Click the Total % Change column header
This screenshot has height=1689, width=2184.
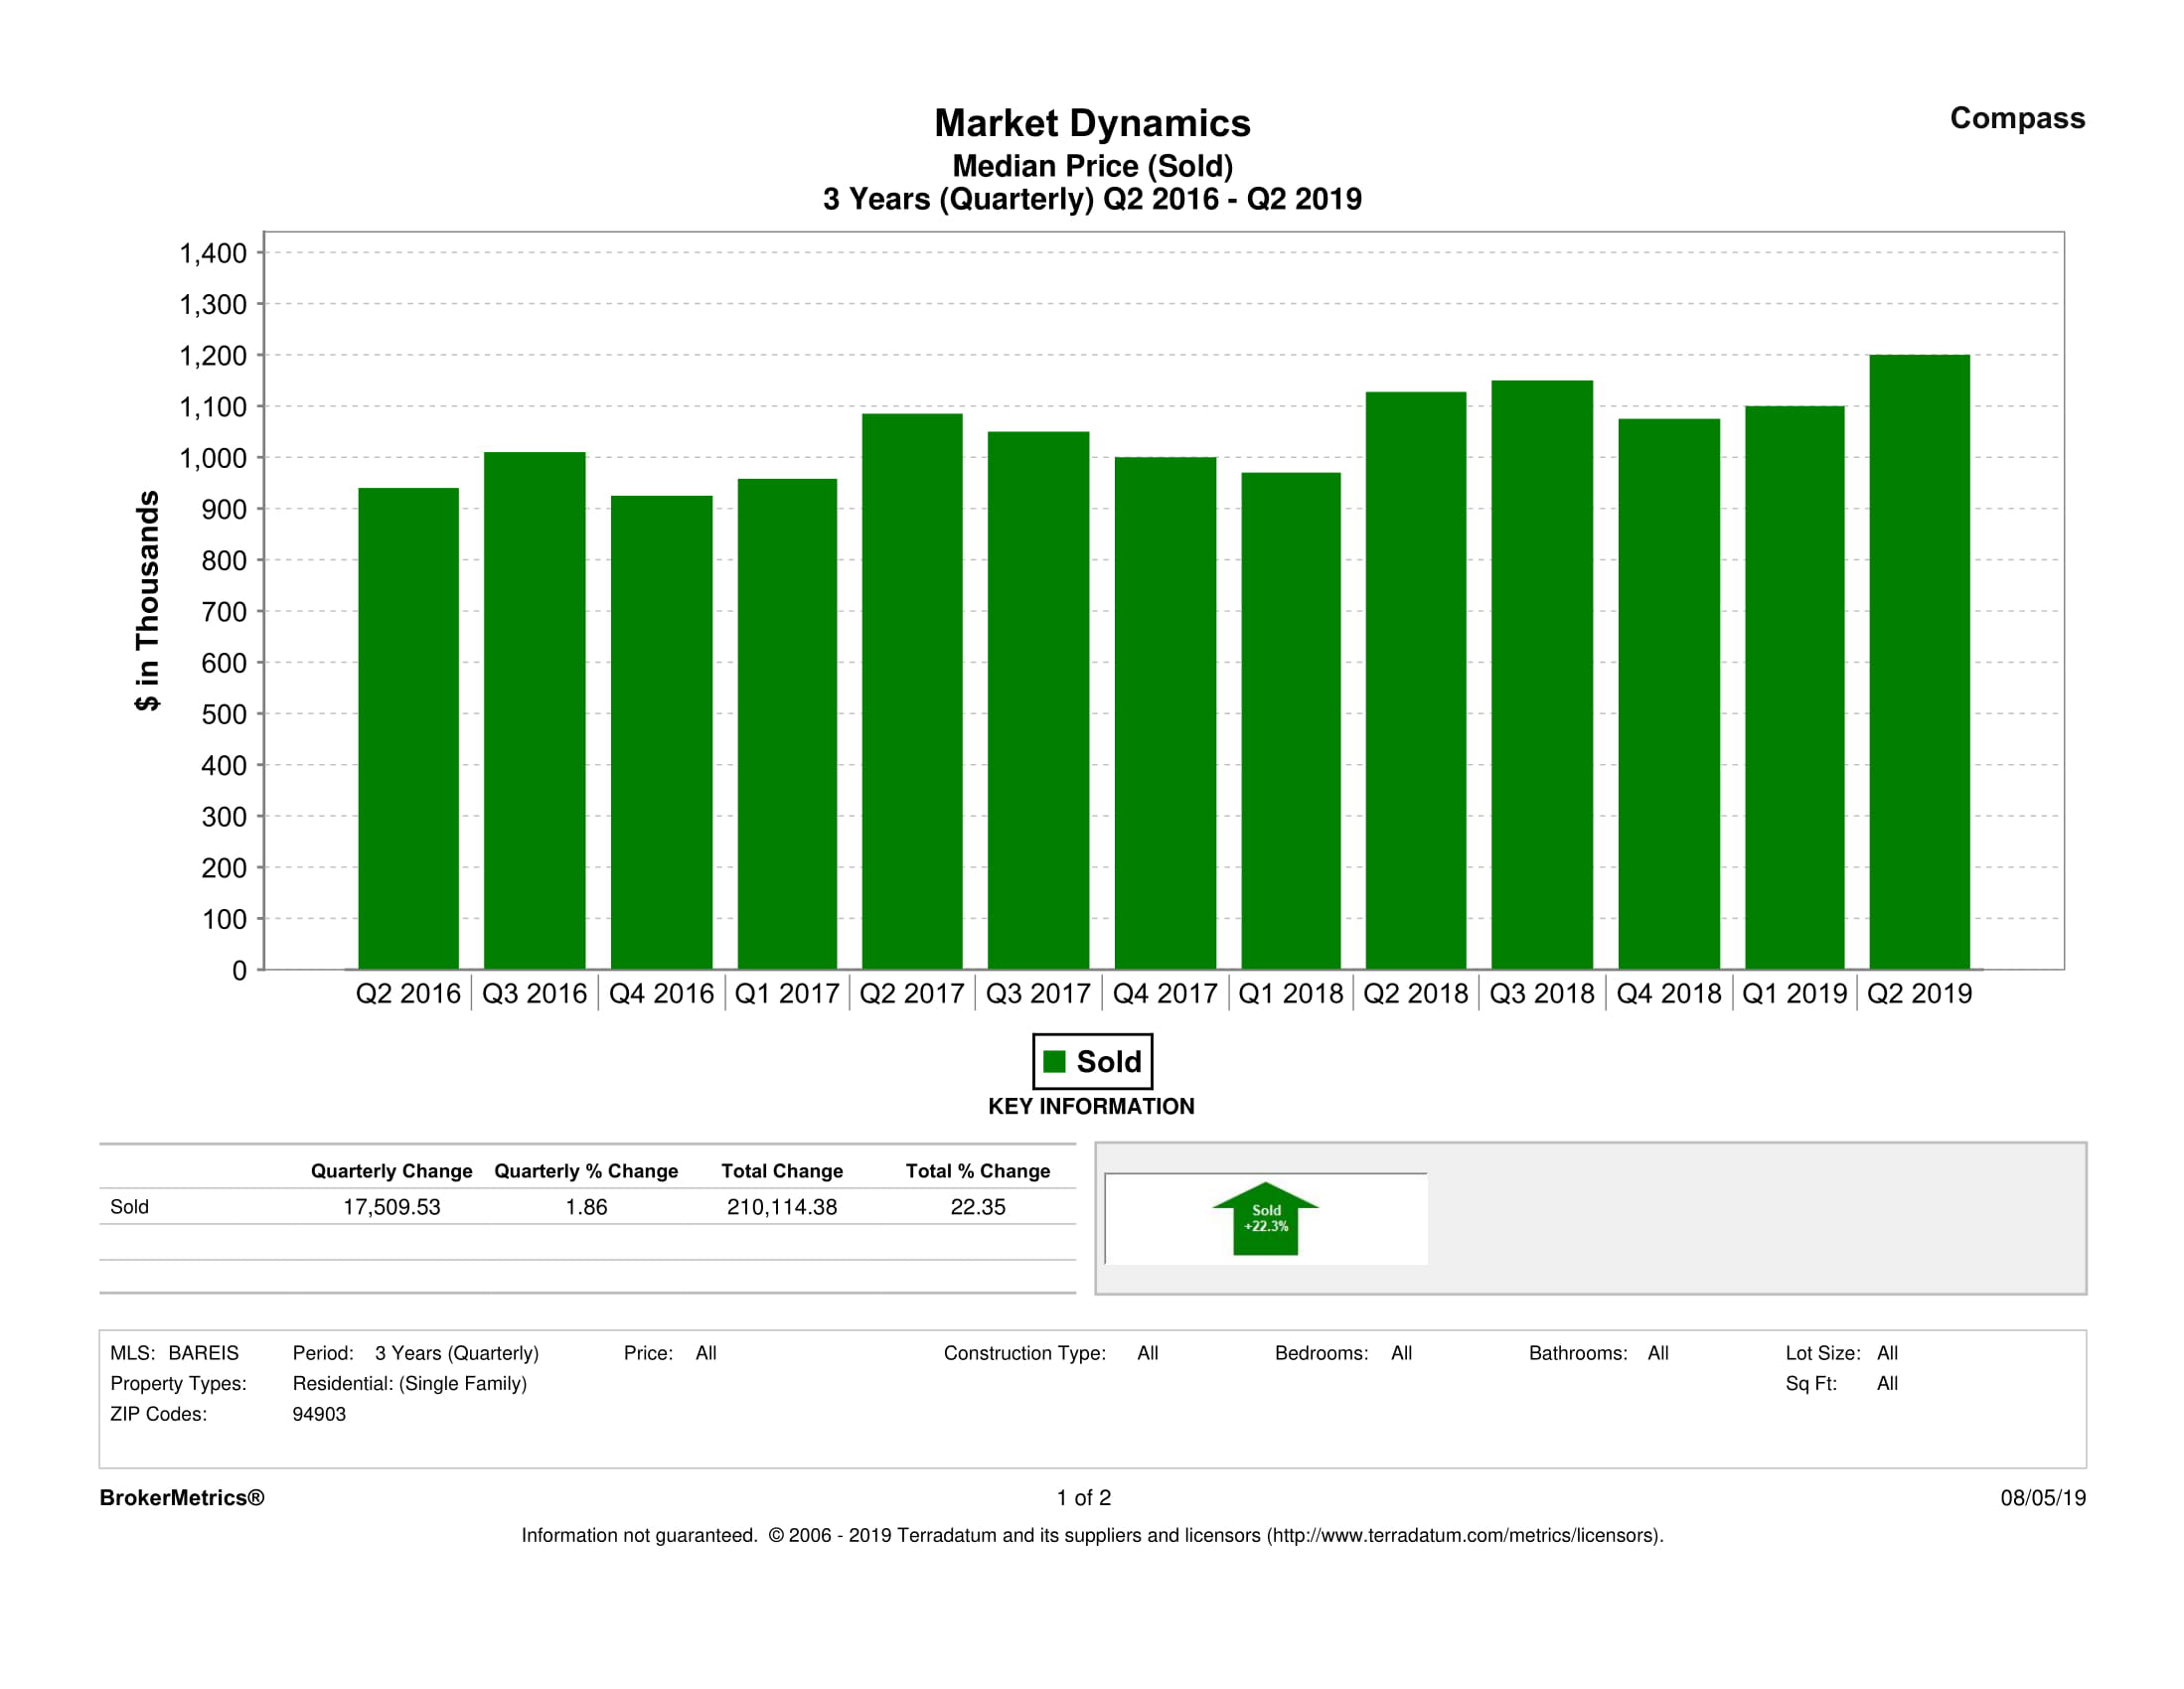coord(977,1171)
